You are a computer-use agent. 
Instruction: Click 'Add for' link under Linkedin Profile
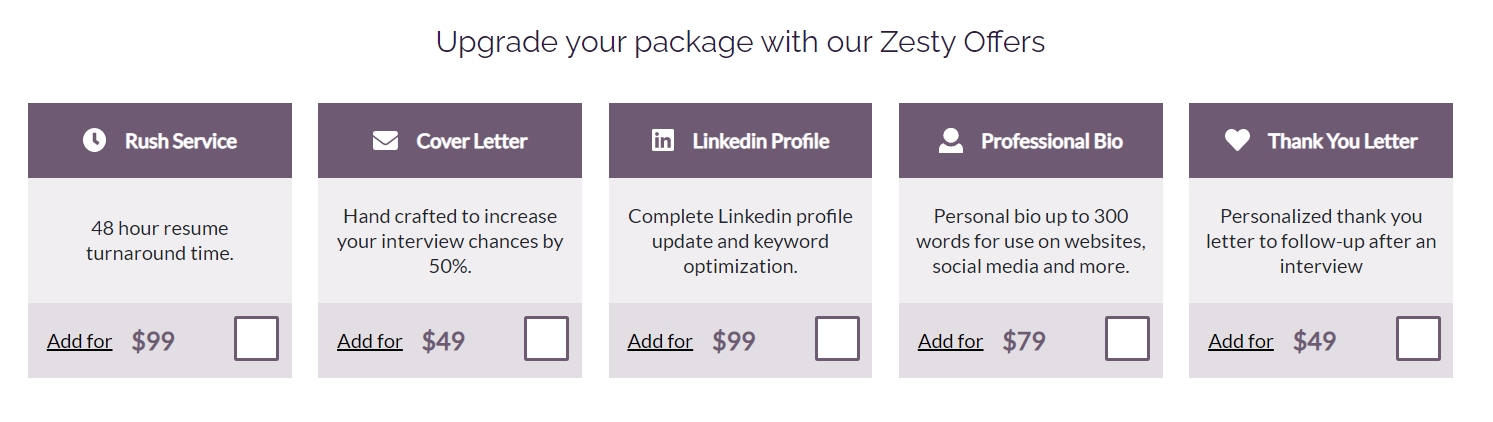660,341
